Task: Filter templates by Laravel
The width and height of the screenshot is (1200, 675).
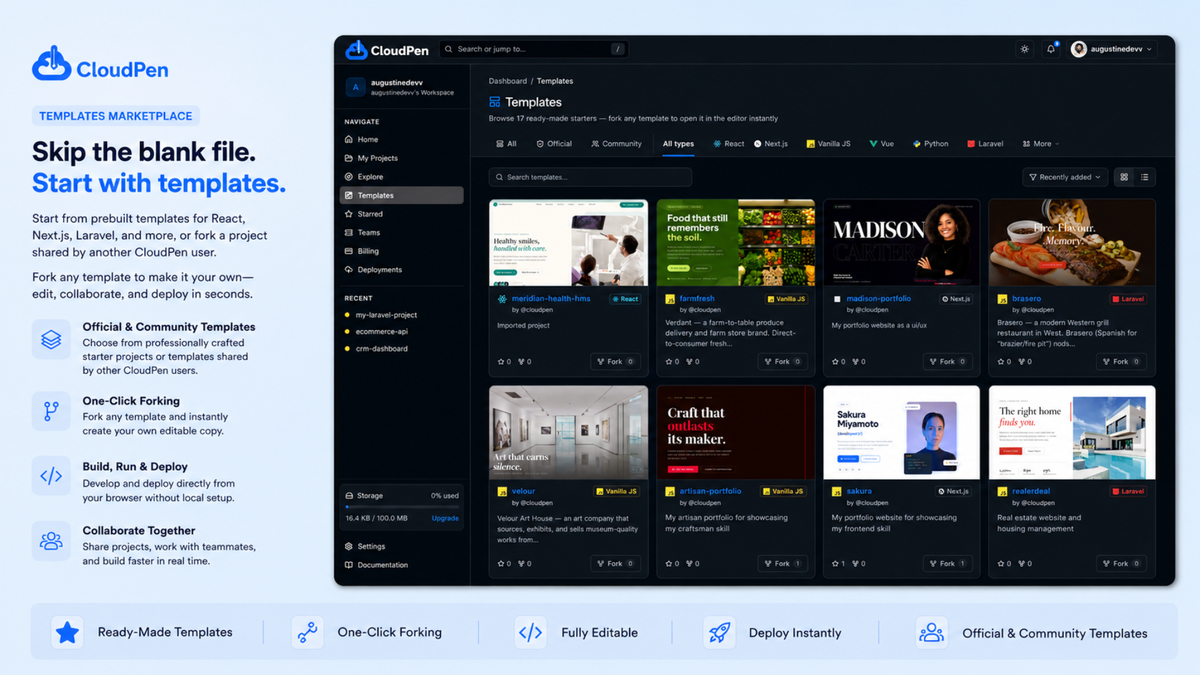Action: pyautogui.click(x=985, y=144)
